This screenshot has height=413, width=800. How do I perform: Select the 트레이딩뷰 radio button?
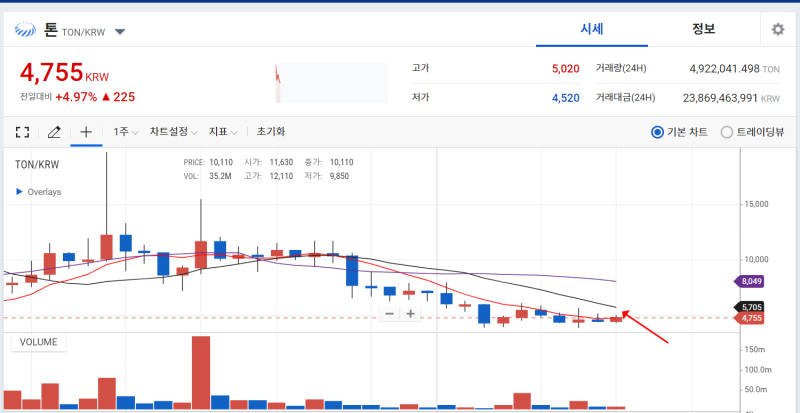[x=727, y=133]
